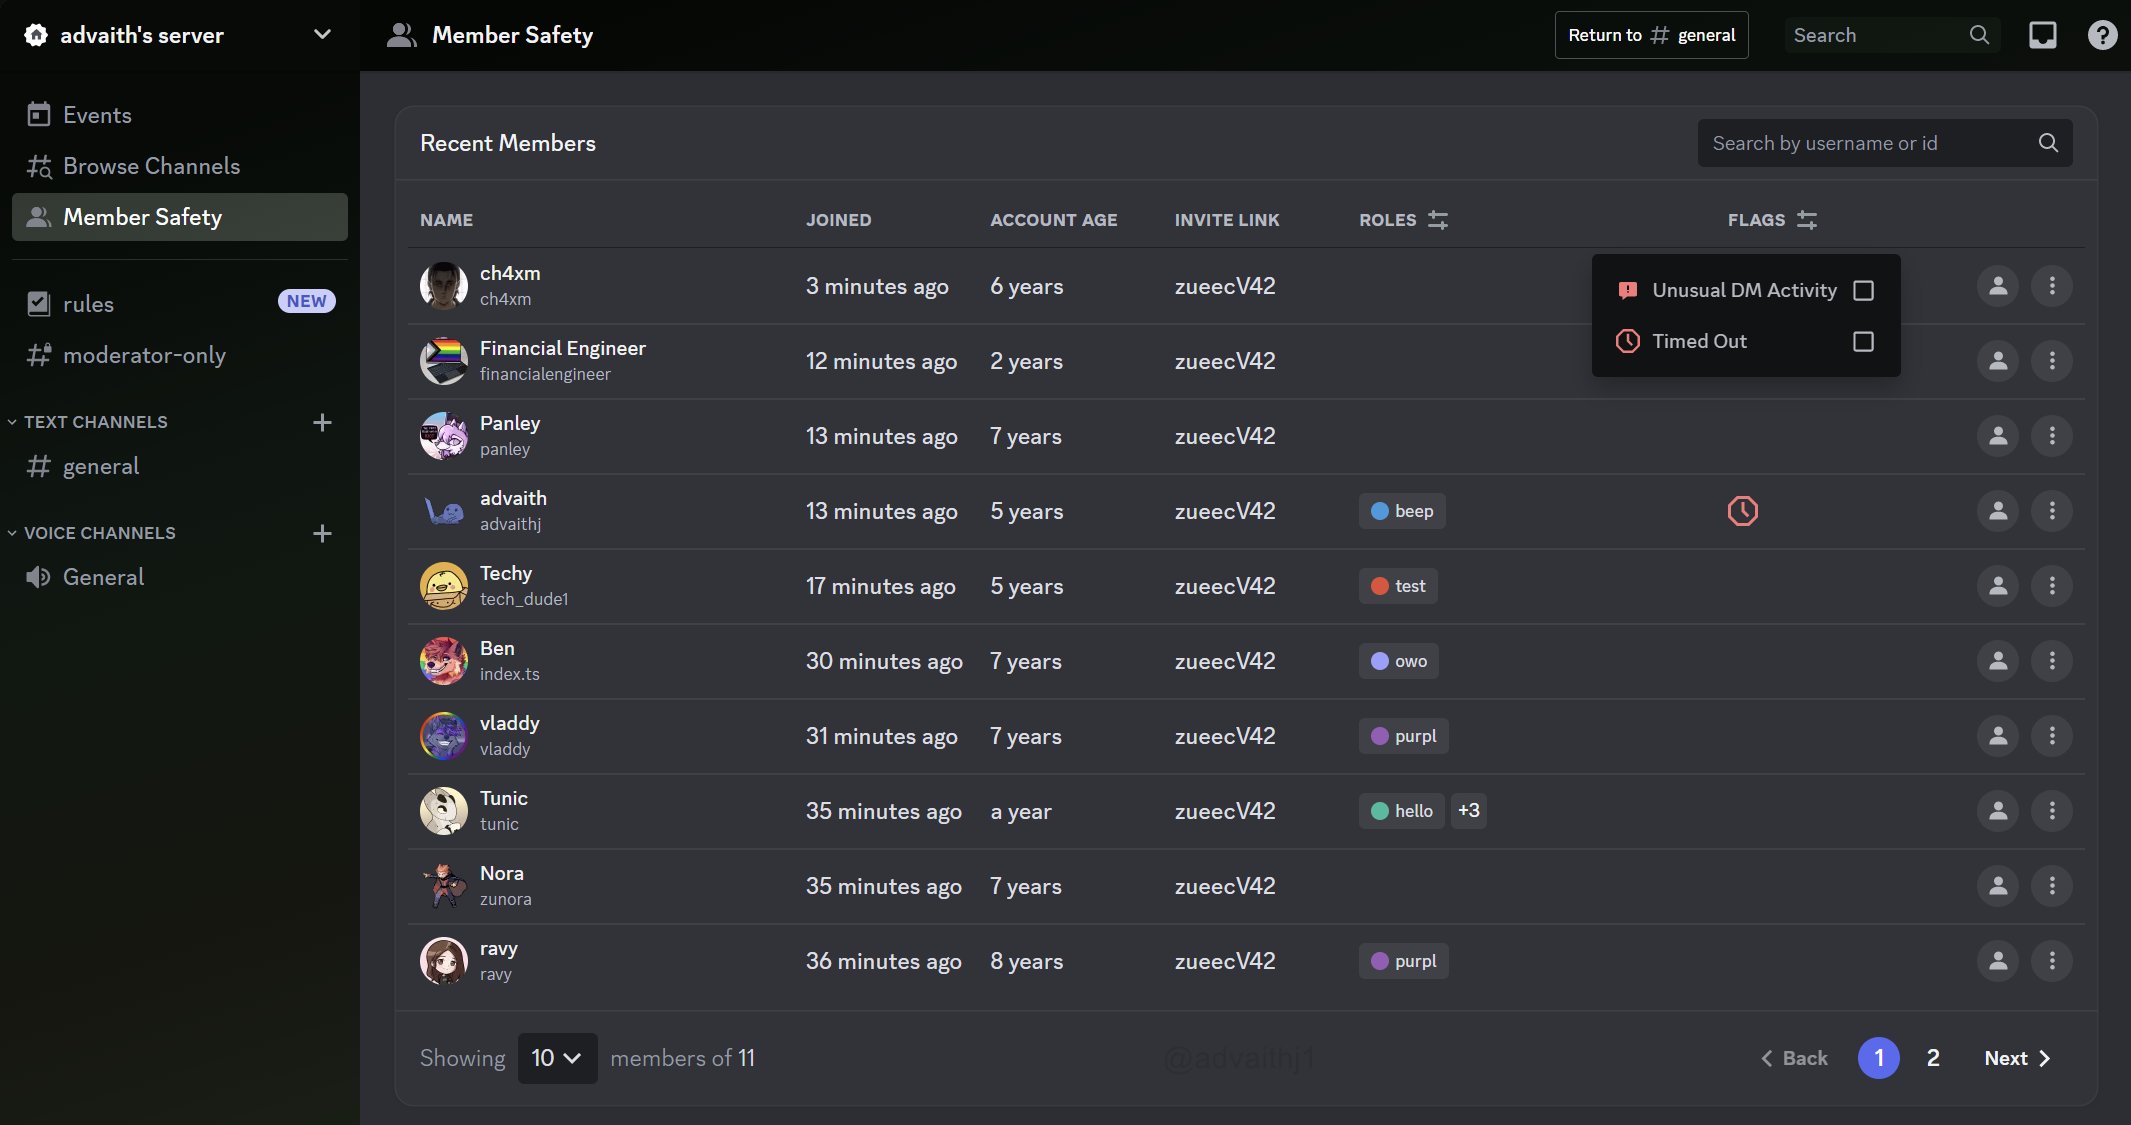Check the Unusual DM Activity checkbox
2131x1125 pixels.
pos(1863,290)
